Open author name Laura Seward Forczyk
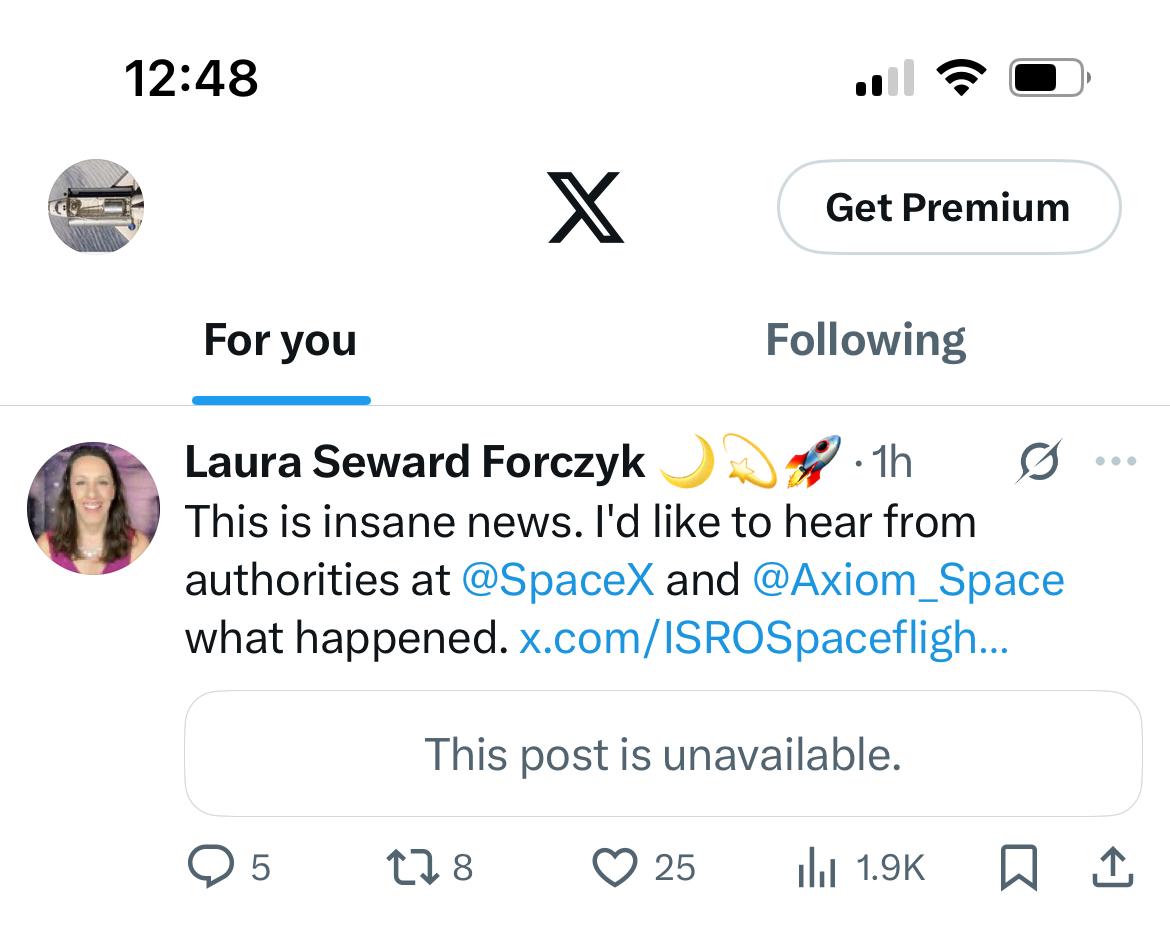The width and height of the screenshot is (1170, 929). pyautogui.click(x=415, y=462)
